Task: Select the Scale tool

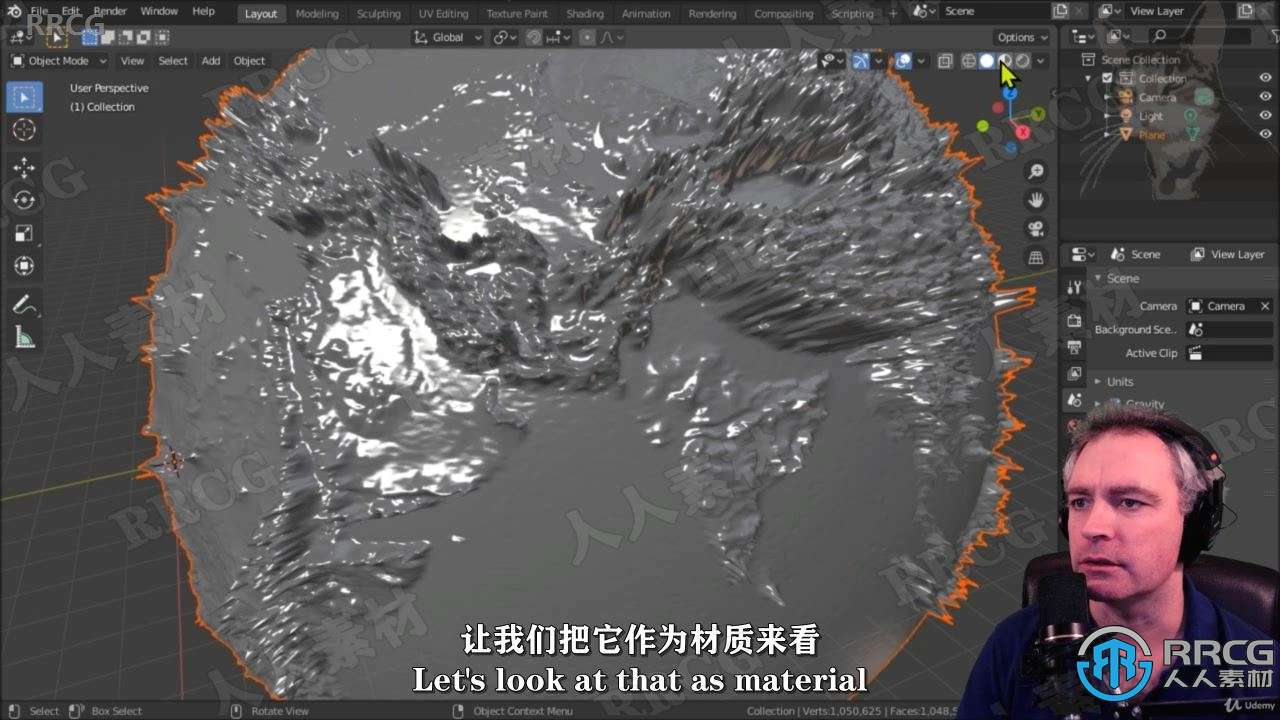Action: click(x=24, y=233)
